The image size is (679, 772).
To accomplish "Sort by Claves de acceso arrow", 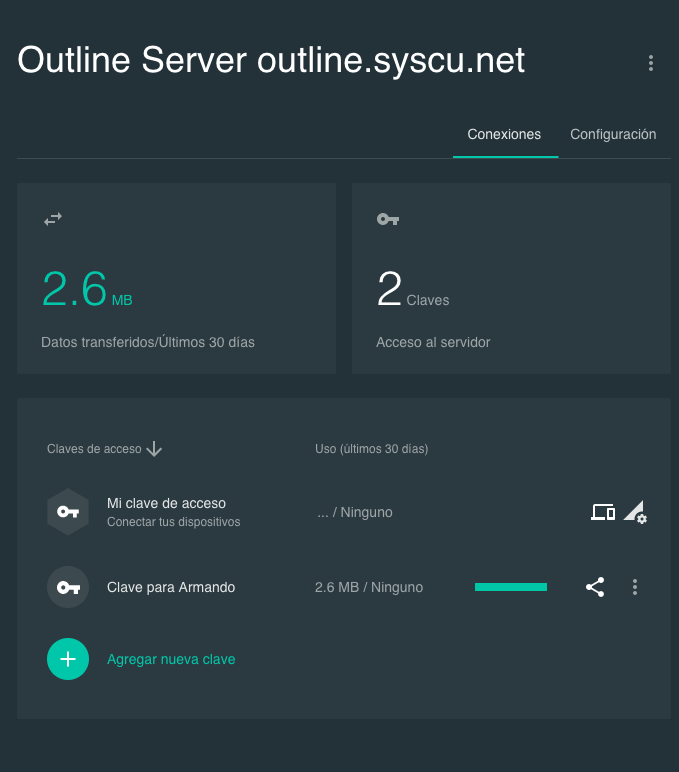I will click(154, 449).
